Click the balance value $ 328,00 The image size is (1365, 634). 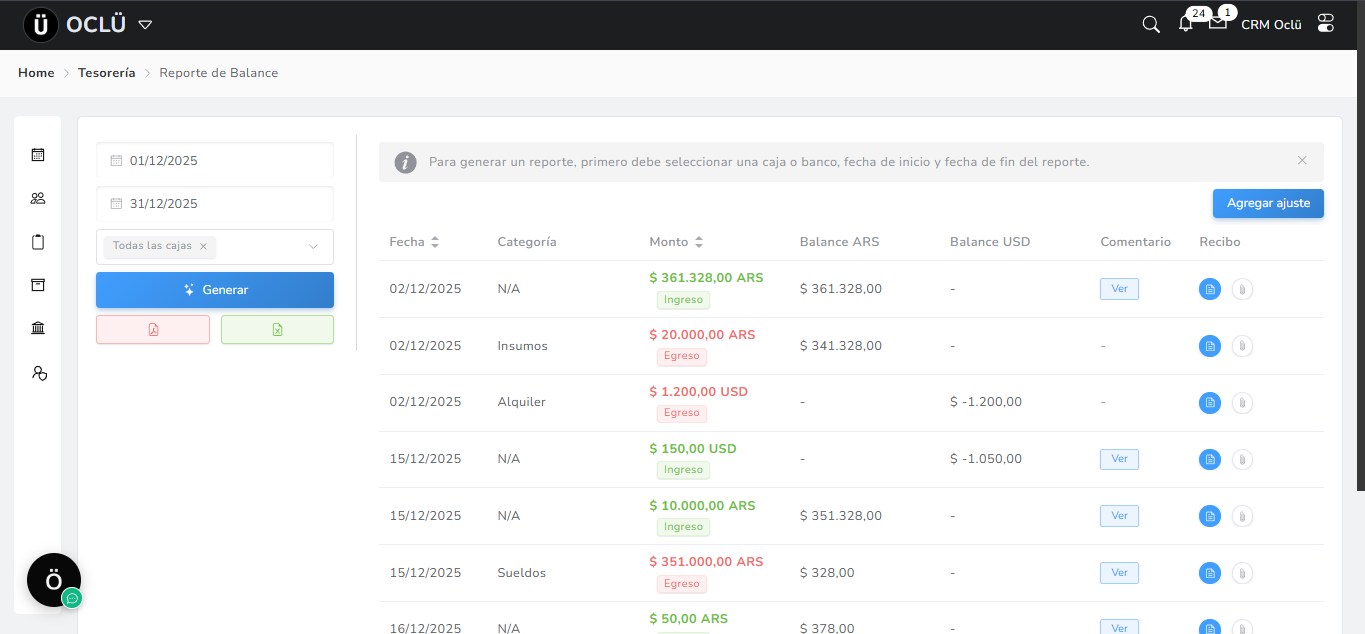click(827, 573)
